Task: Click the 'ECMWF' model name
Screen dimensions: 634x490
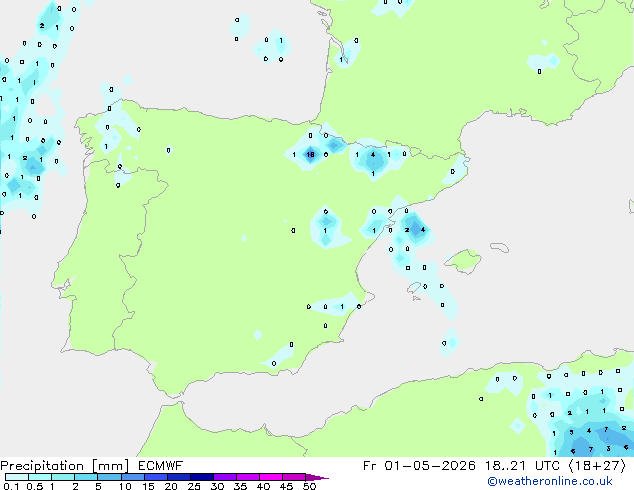Action: [161, 466]
